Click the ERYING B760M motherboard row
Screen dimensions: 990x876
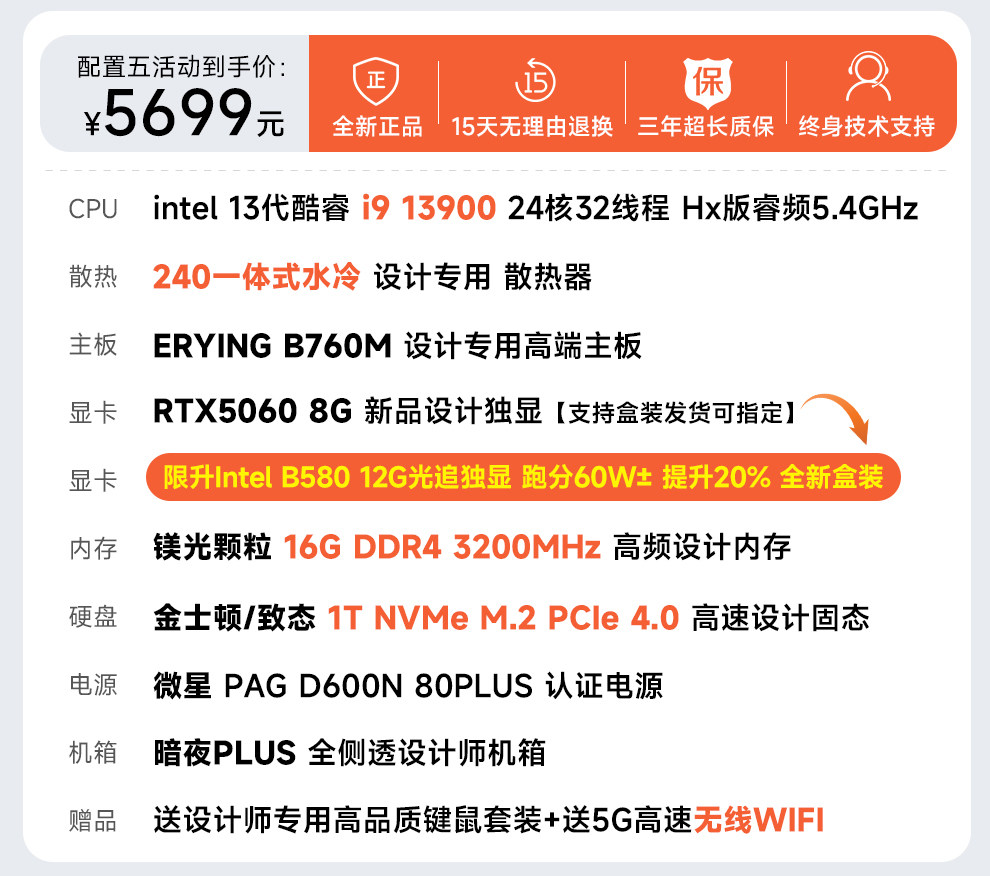point(397,345)
